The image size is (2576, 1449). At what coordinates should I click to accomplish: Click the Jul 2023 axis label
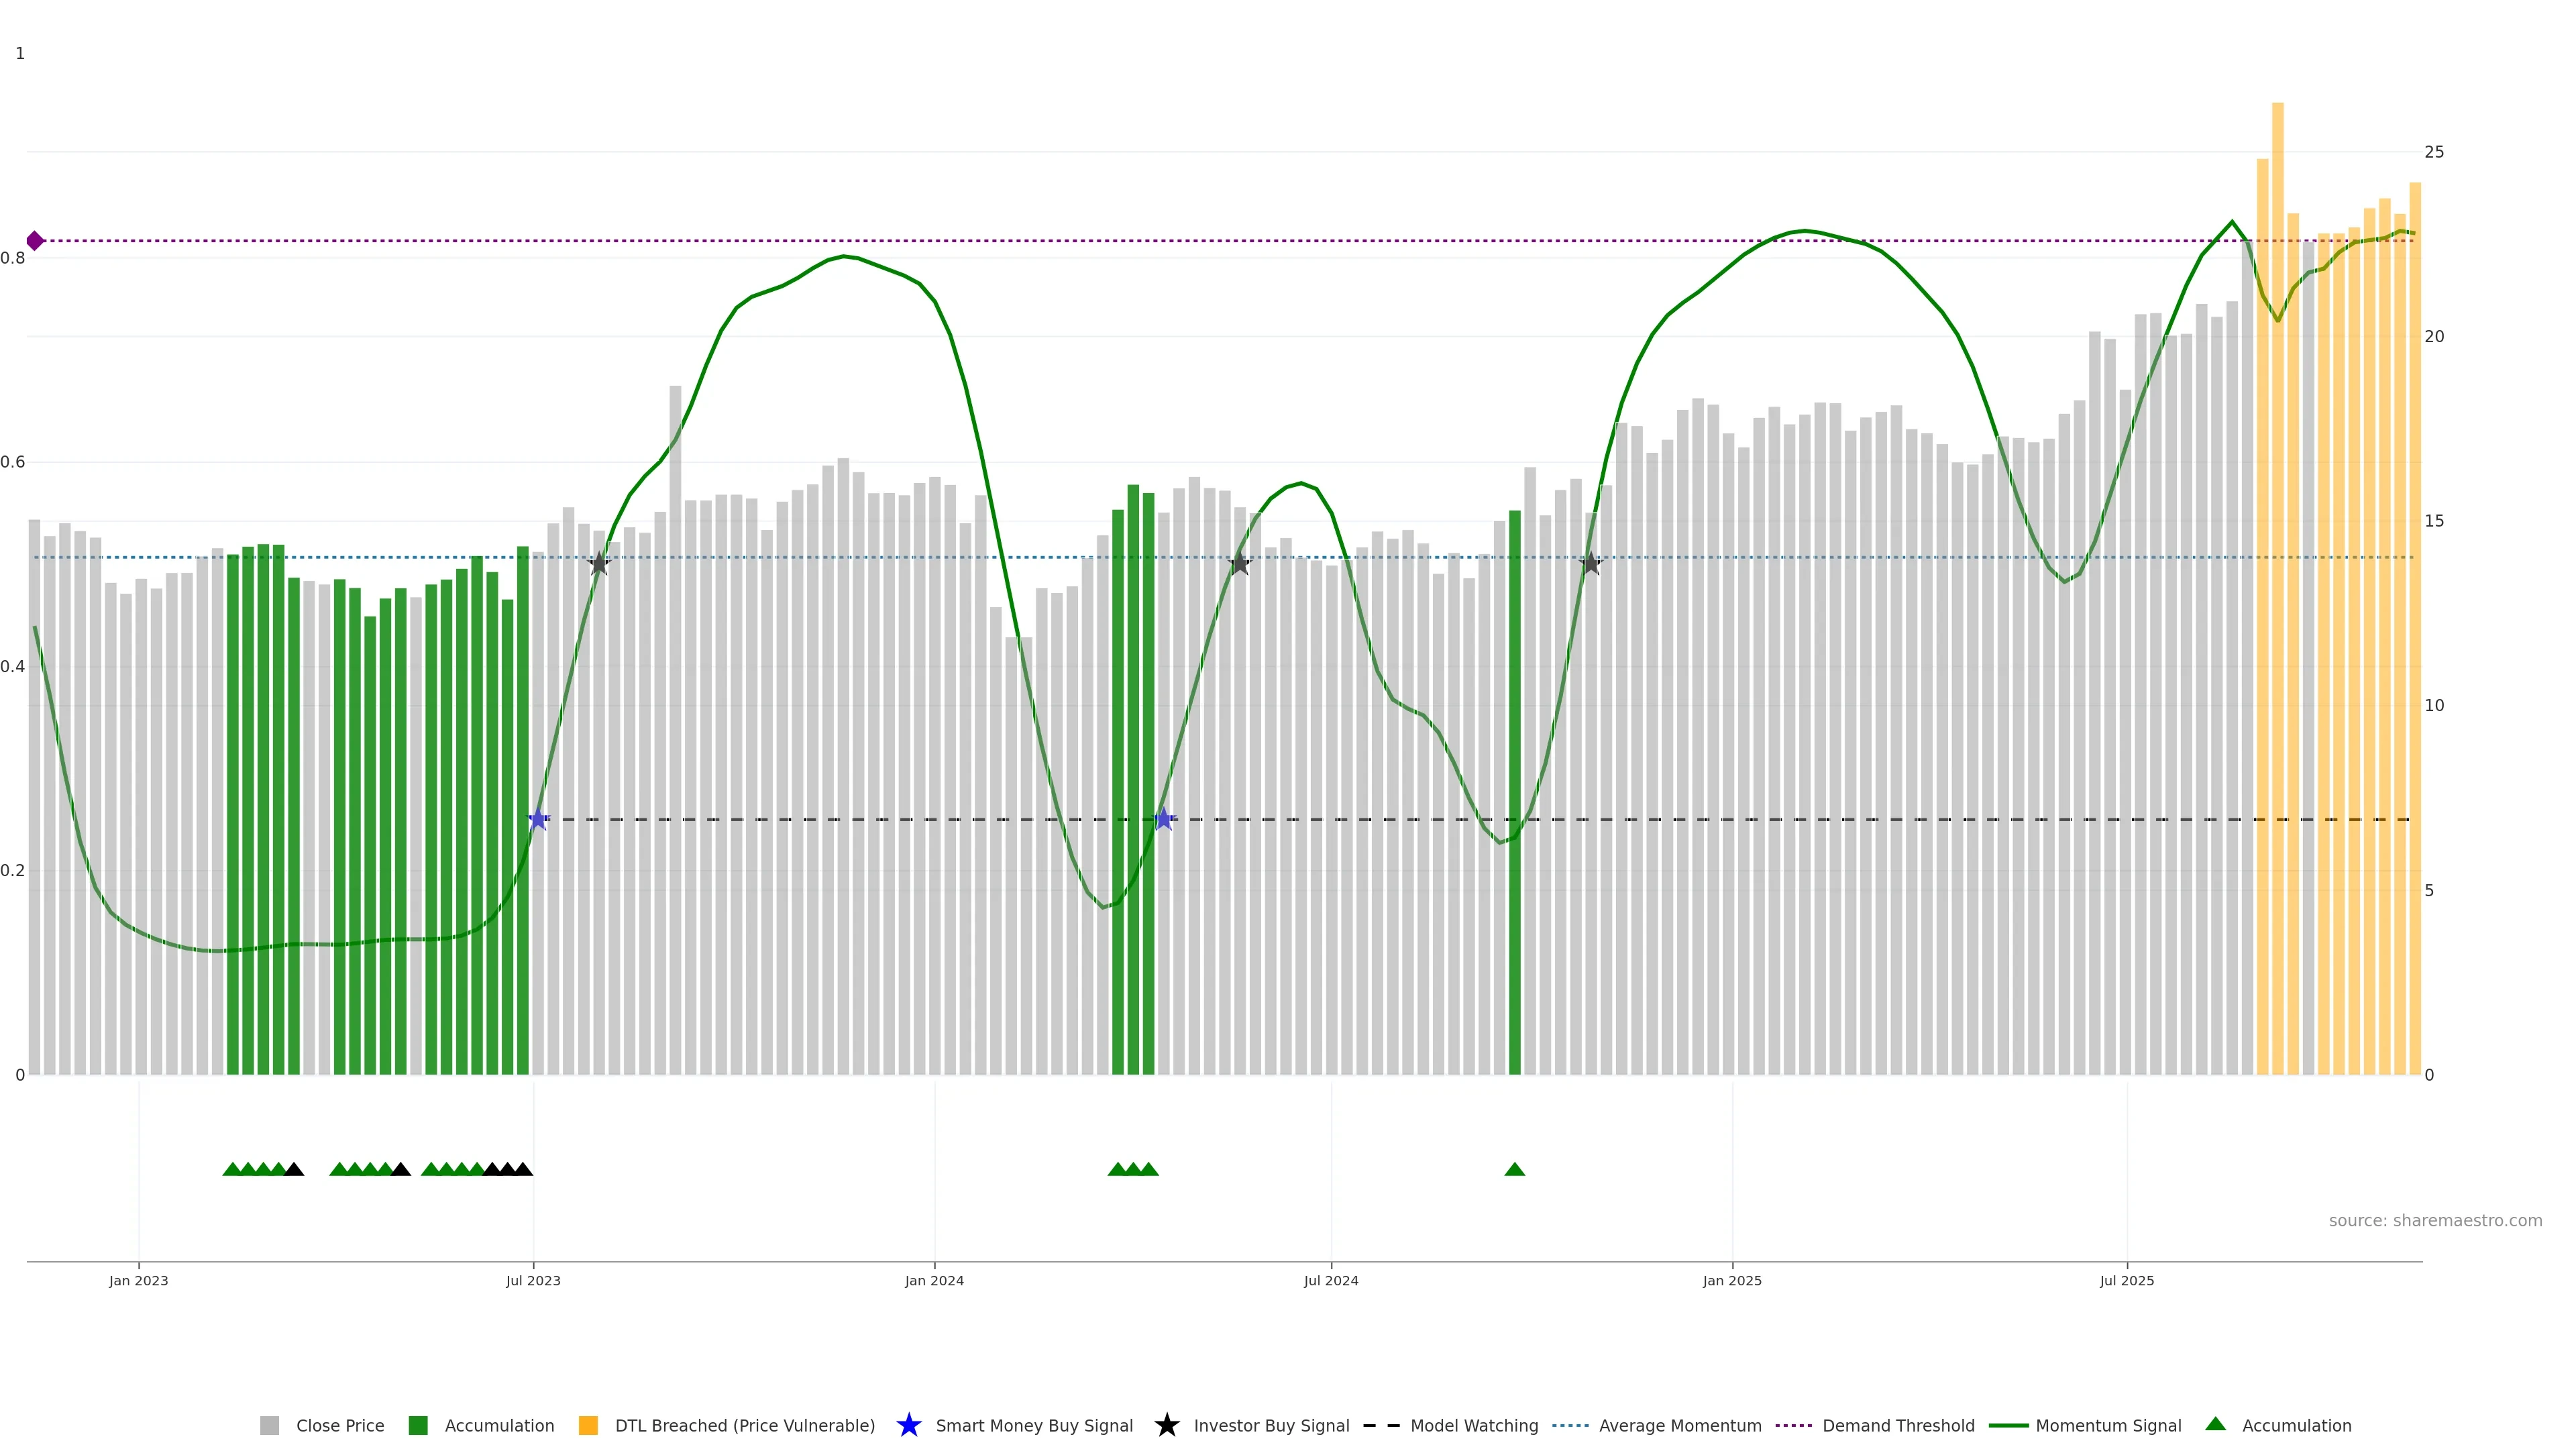(x=533, y=1281)
